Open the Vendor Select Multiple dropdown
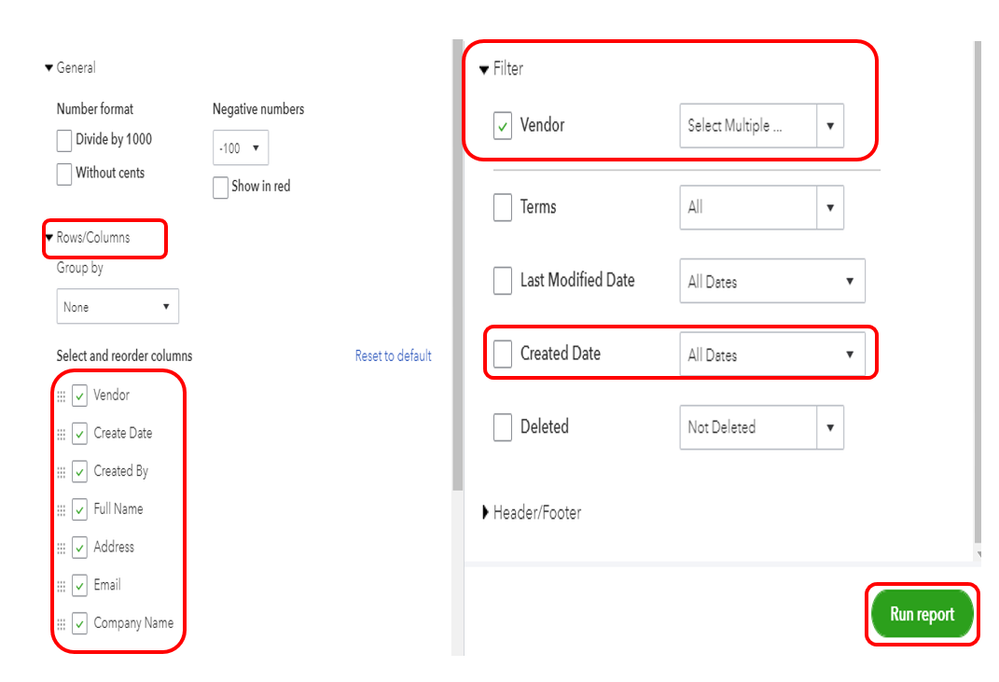 761,126
